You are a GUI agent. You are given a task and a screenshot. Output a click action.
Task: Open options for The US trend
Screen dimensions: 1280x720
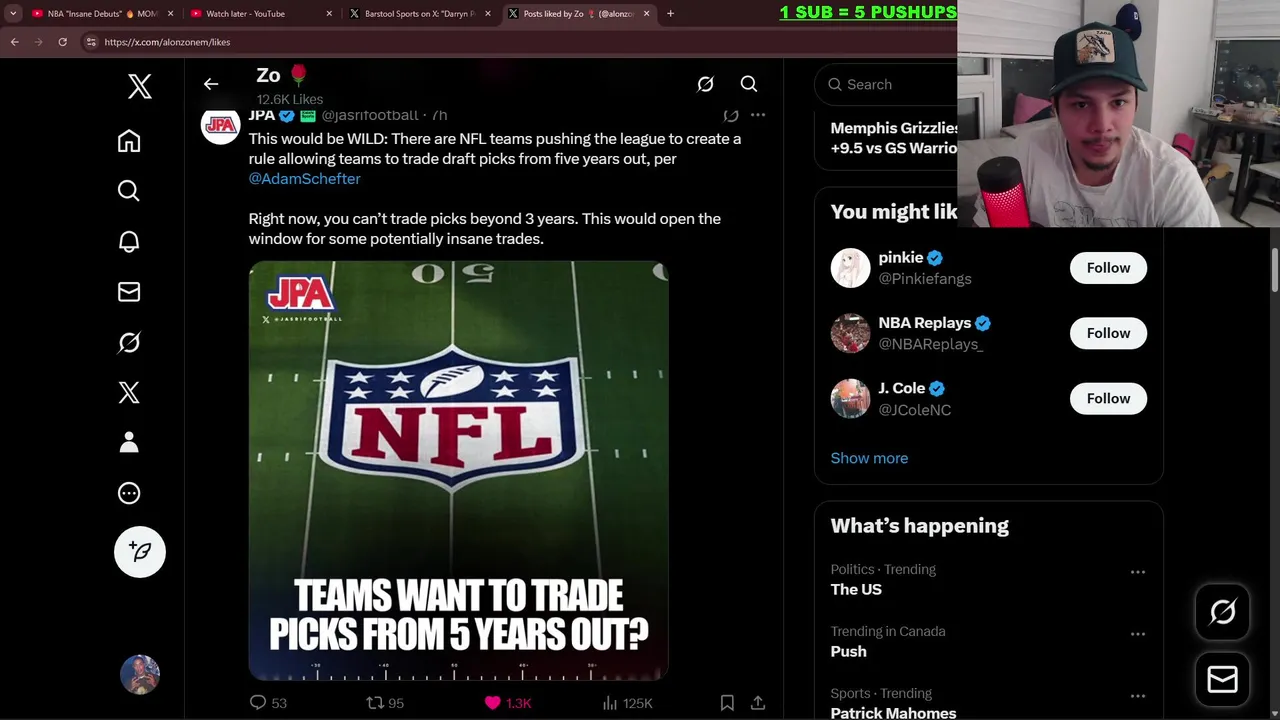(x=1137, y=572)
